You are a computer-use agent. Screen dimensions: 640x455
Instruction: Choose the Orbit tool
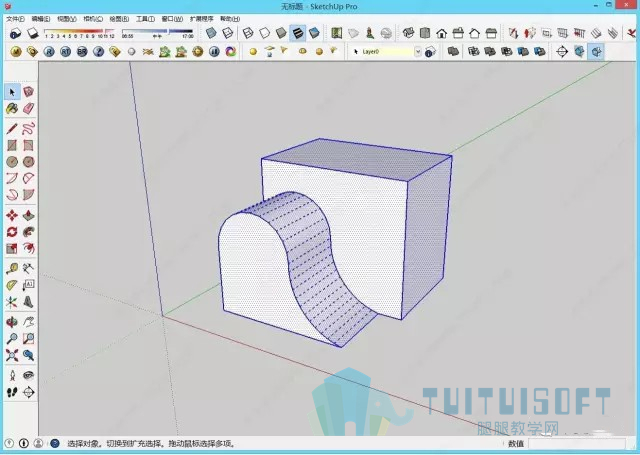(x=12, y=322)
